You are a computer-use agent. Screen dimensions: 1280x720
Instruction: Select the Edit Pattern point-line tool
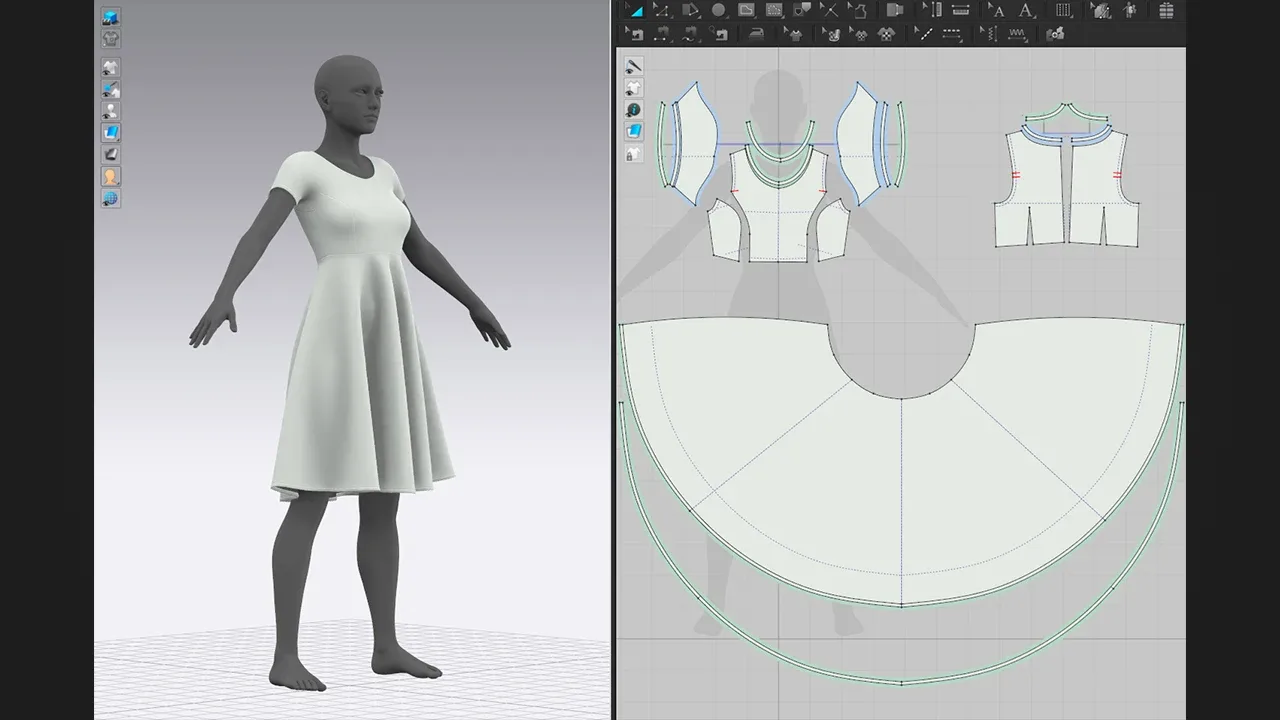point(663,10)
